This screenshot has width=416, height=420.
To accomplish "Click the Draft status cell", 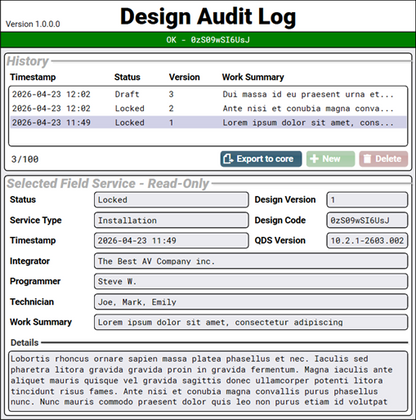I will pos(127,94).
